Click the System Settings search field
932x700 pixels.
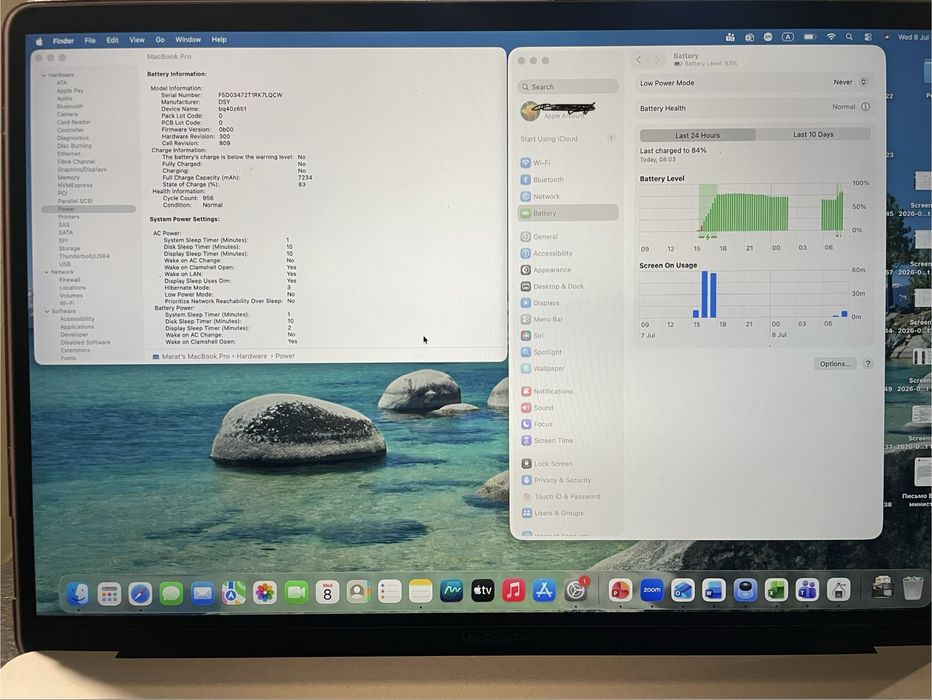click(x=568, y=87)
